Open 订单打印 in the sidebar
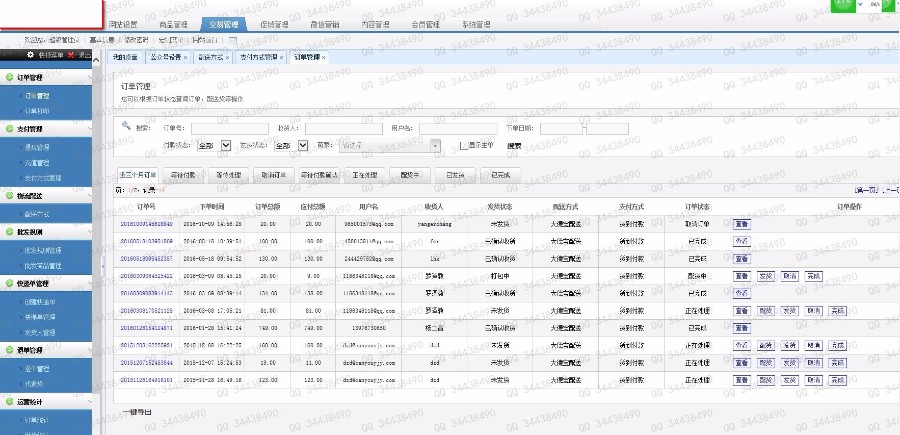This screenshot has height=435, width=900. click(37, 111)
